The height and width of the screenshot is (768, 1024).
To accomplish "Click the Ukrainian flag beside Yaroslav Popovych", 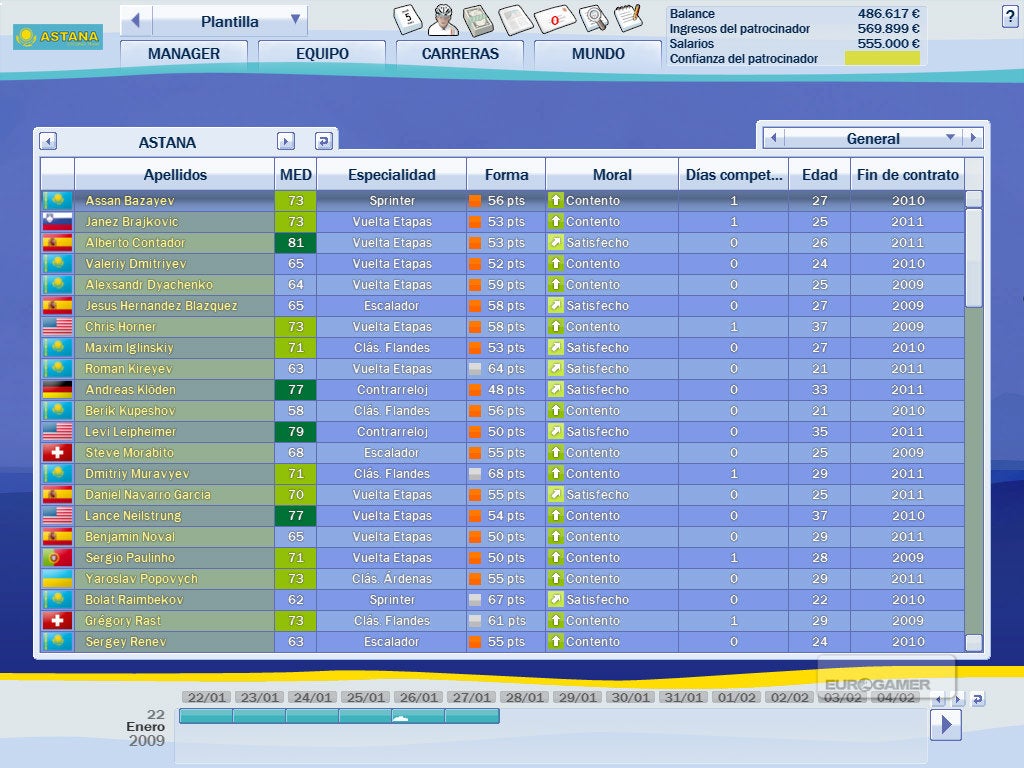I will pos(57,579).
